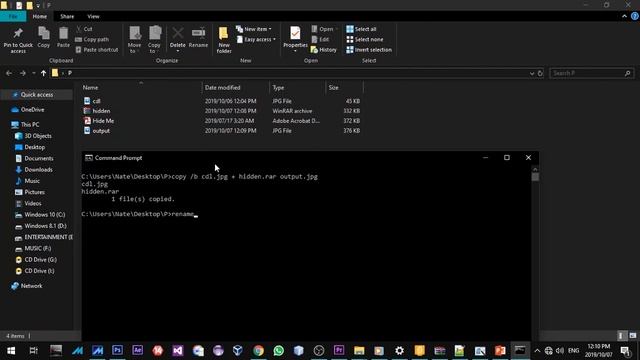Open Music folder in sidebar
640x360 pixels.
tap(32, 181)
